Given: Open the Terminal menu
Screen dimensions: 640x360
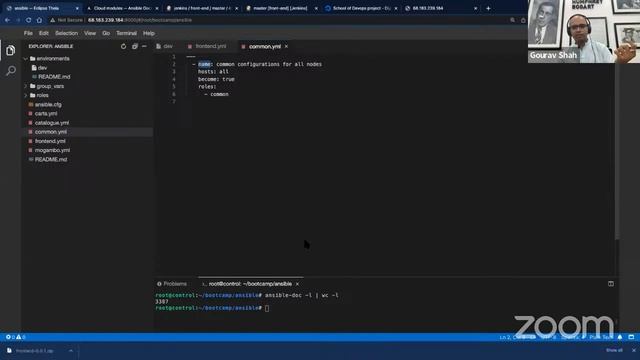Looking at the screenshot, I should 127,33.
